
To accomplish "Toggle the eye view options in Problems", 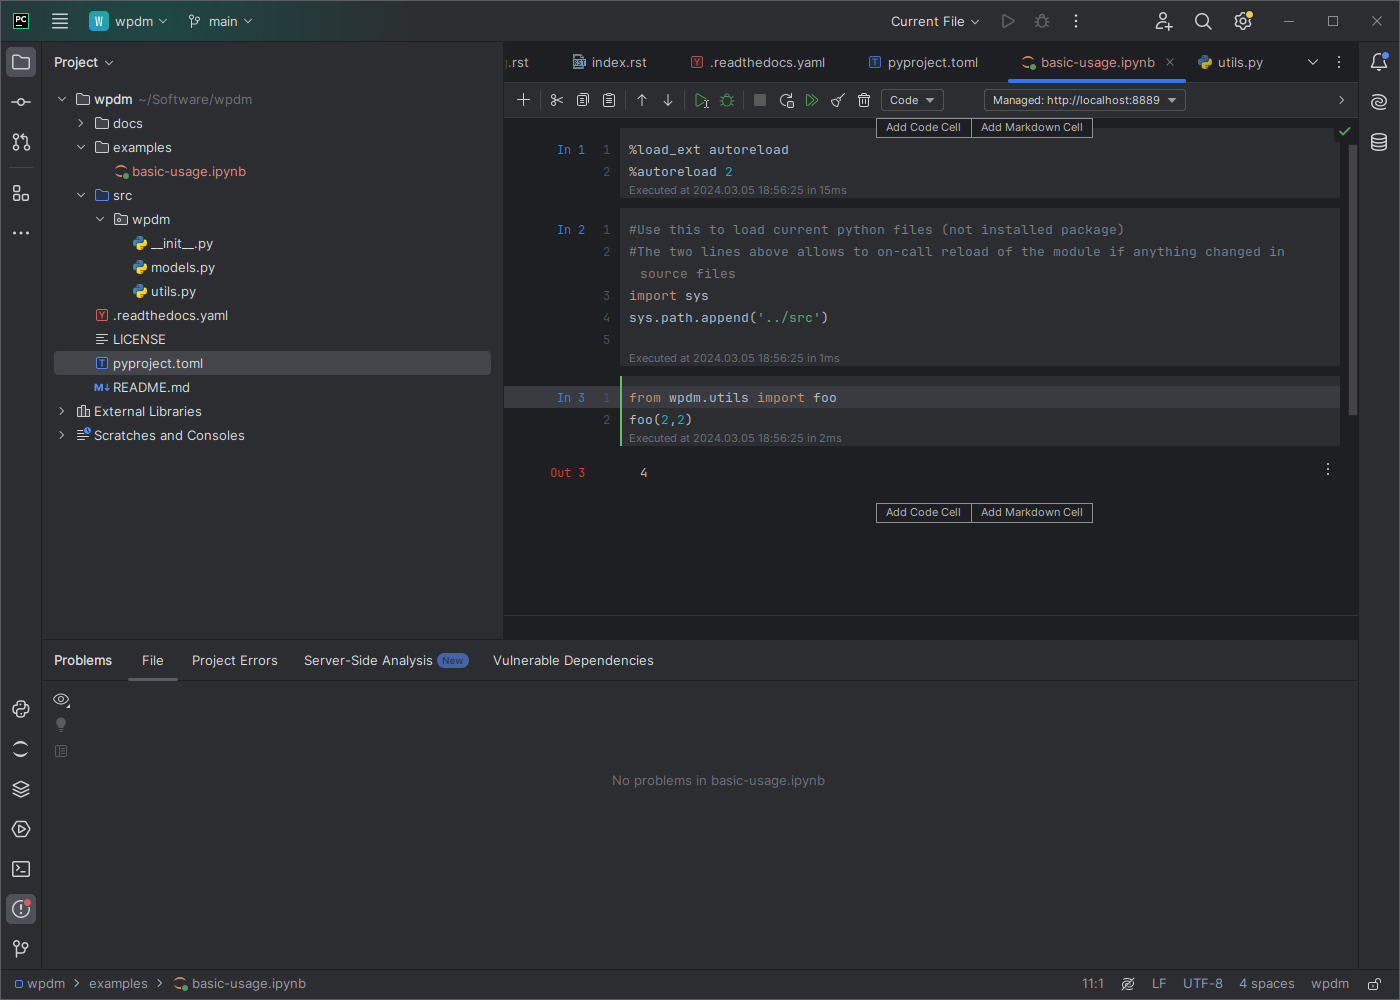I will click(x=61, y=699).
